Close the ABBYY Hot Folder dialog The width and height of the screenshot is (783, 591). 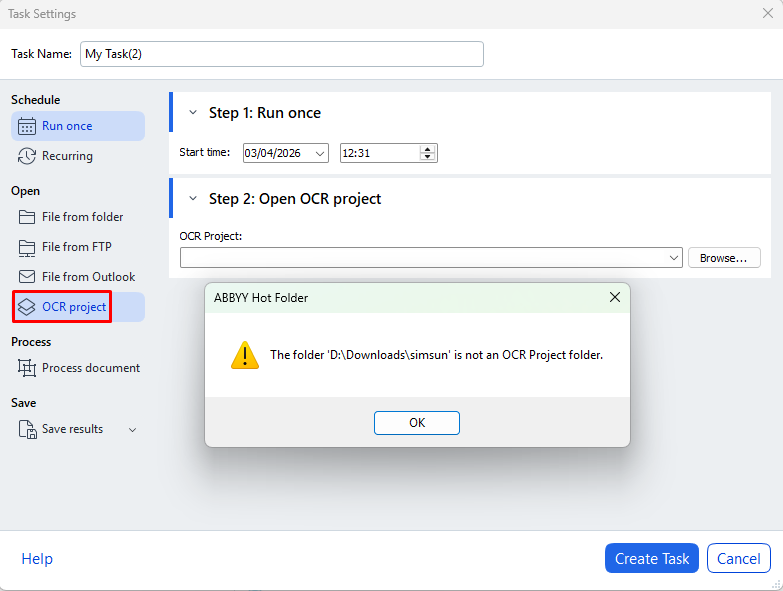point(615,297)
